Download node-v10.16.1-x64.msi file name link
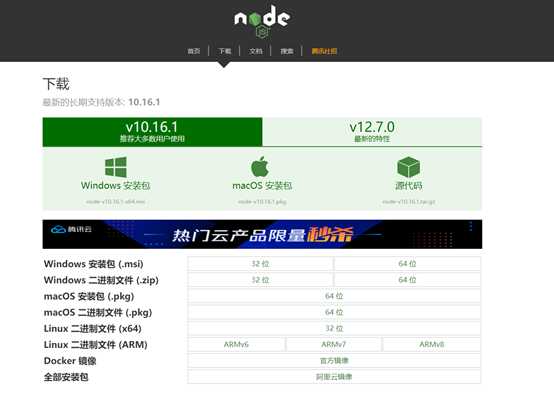 (116, 202)
